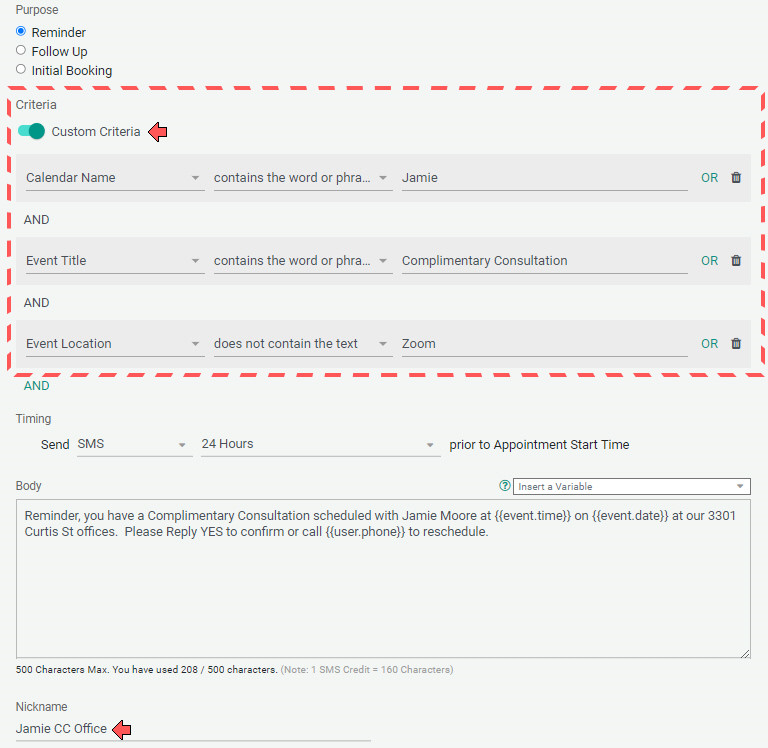Select the Follow Up purpose option
The width and height of the screenshot is (768, 748).
[x=21, y=50]
